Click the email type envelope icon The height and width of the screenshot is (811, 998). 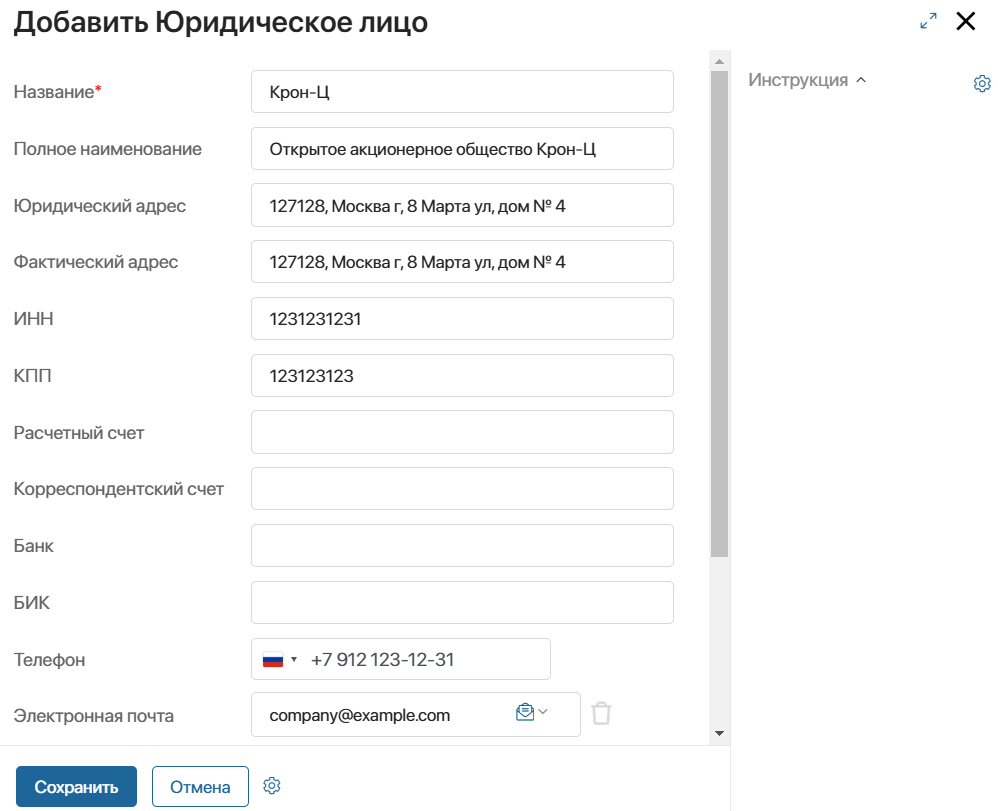pos(524,712)
